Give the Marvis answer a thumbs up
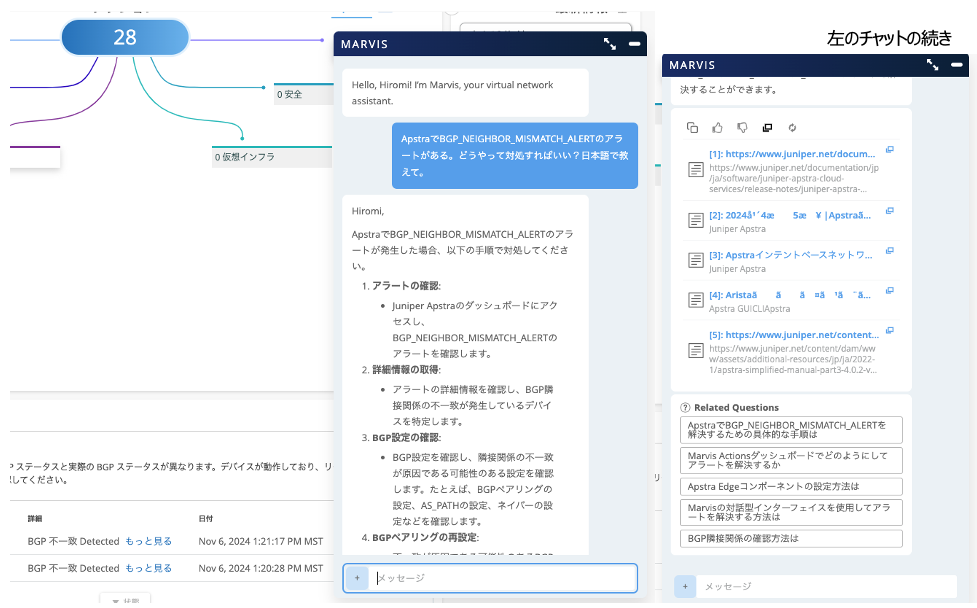Screen dimensions: 977x608 (717, 128)
